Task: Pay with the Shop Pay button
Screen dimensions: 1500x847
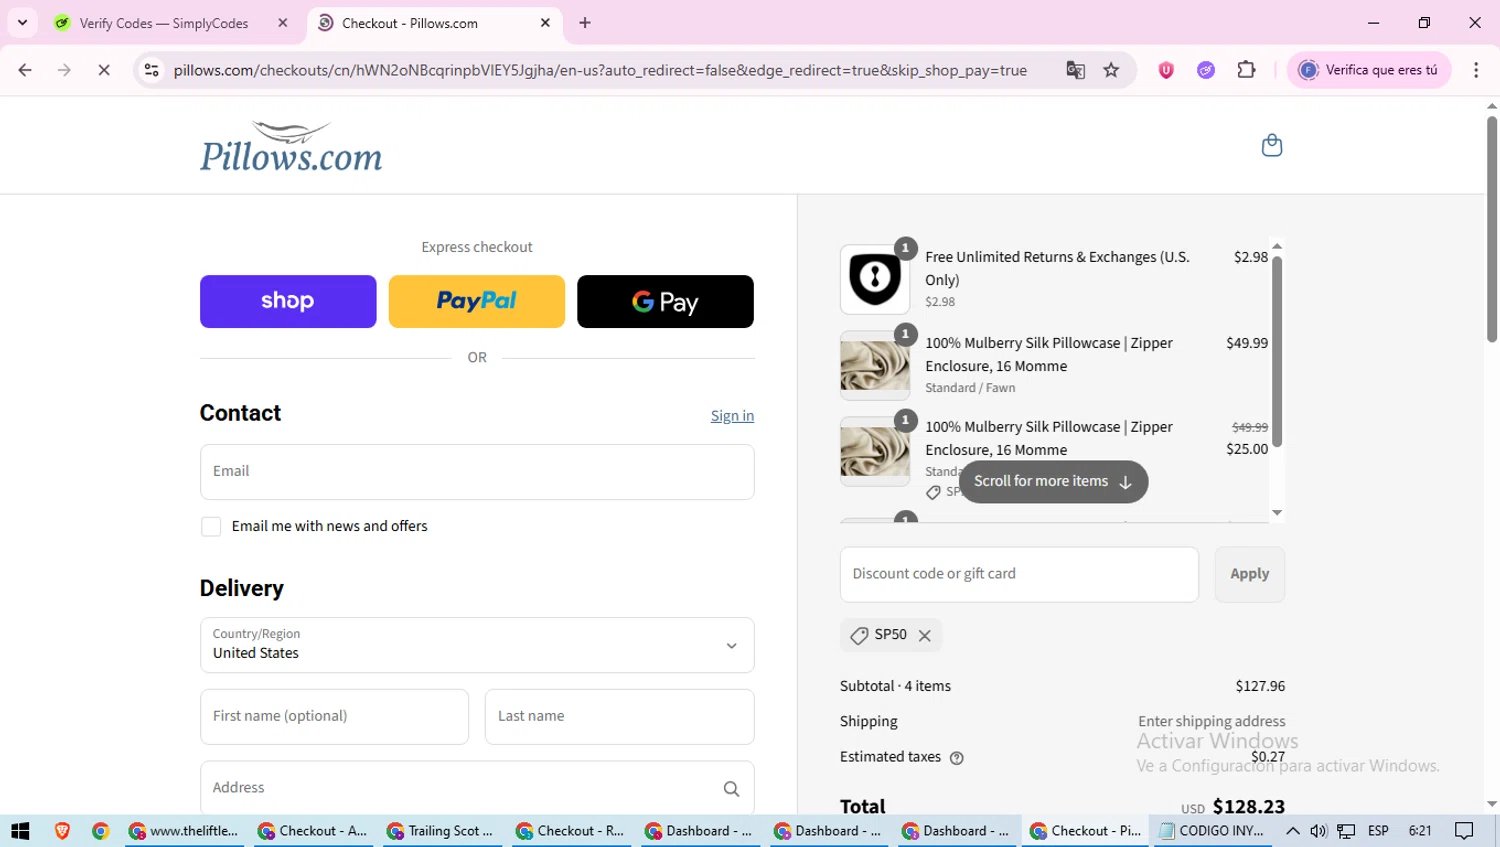Action: coord(288,301)
